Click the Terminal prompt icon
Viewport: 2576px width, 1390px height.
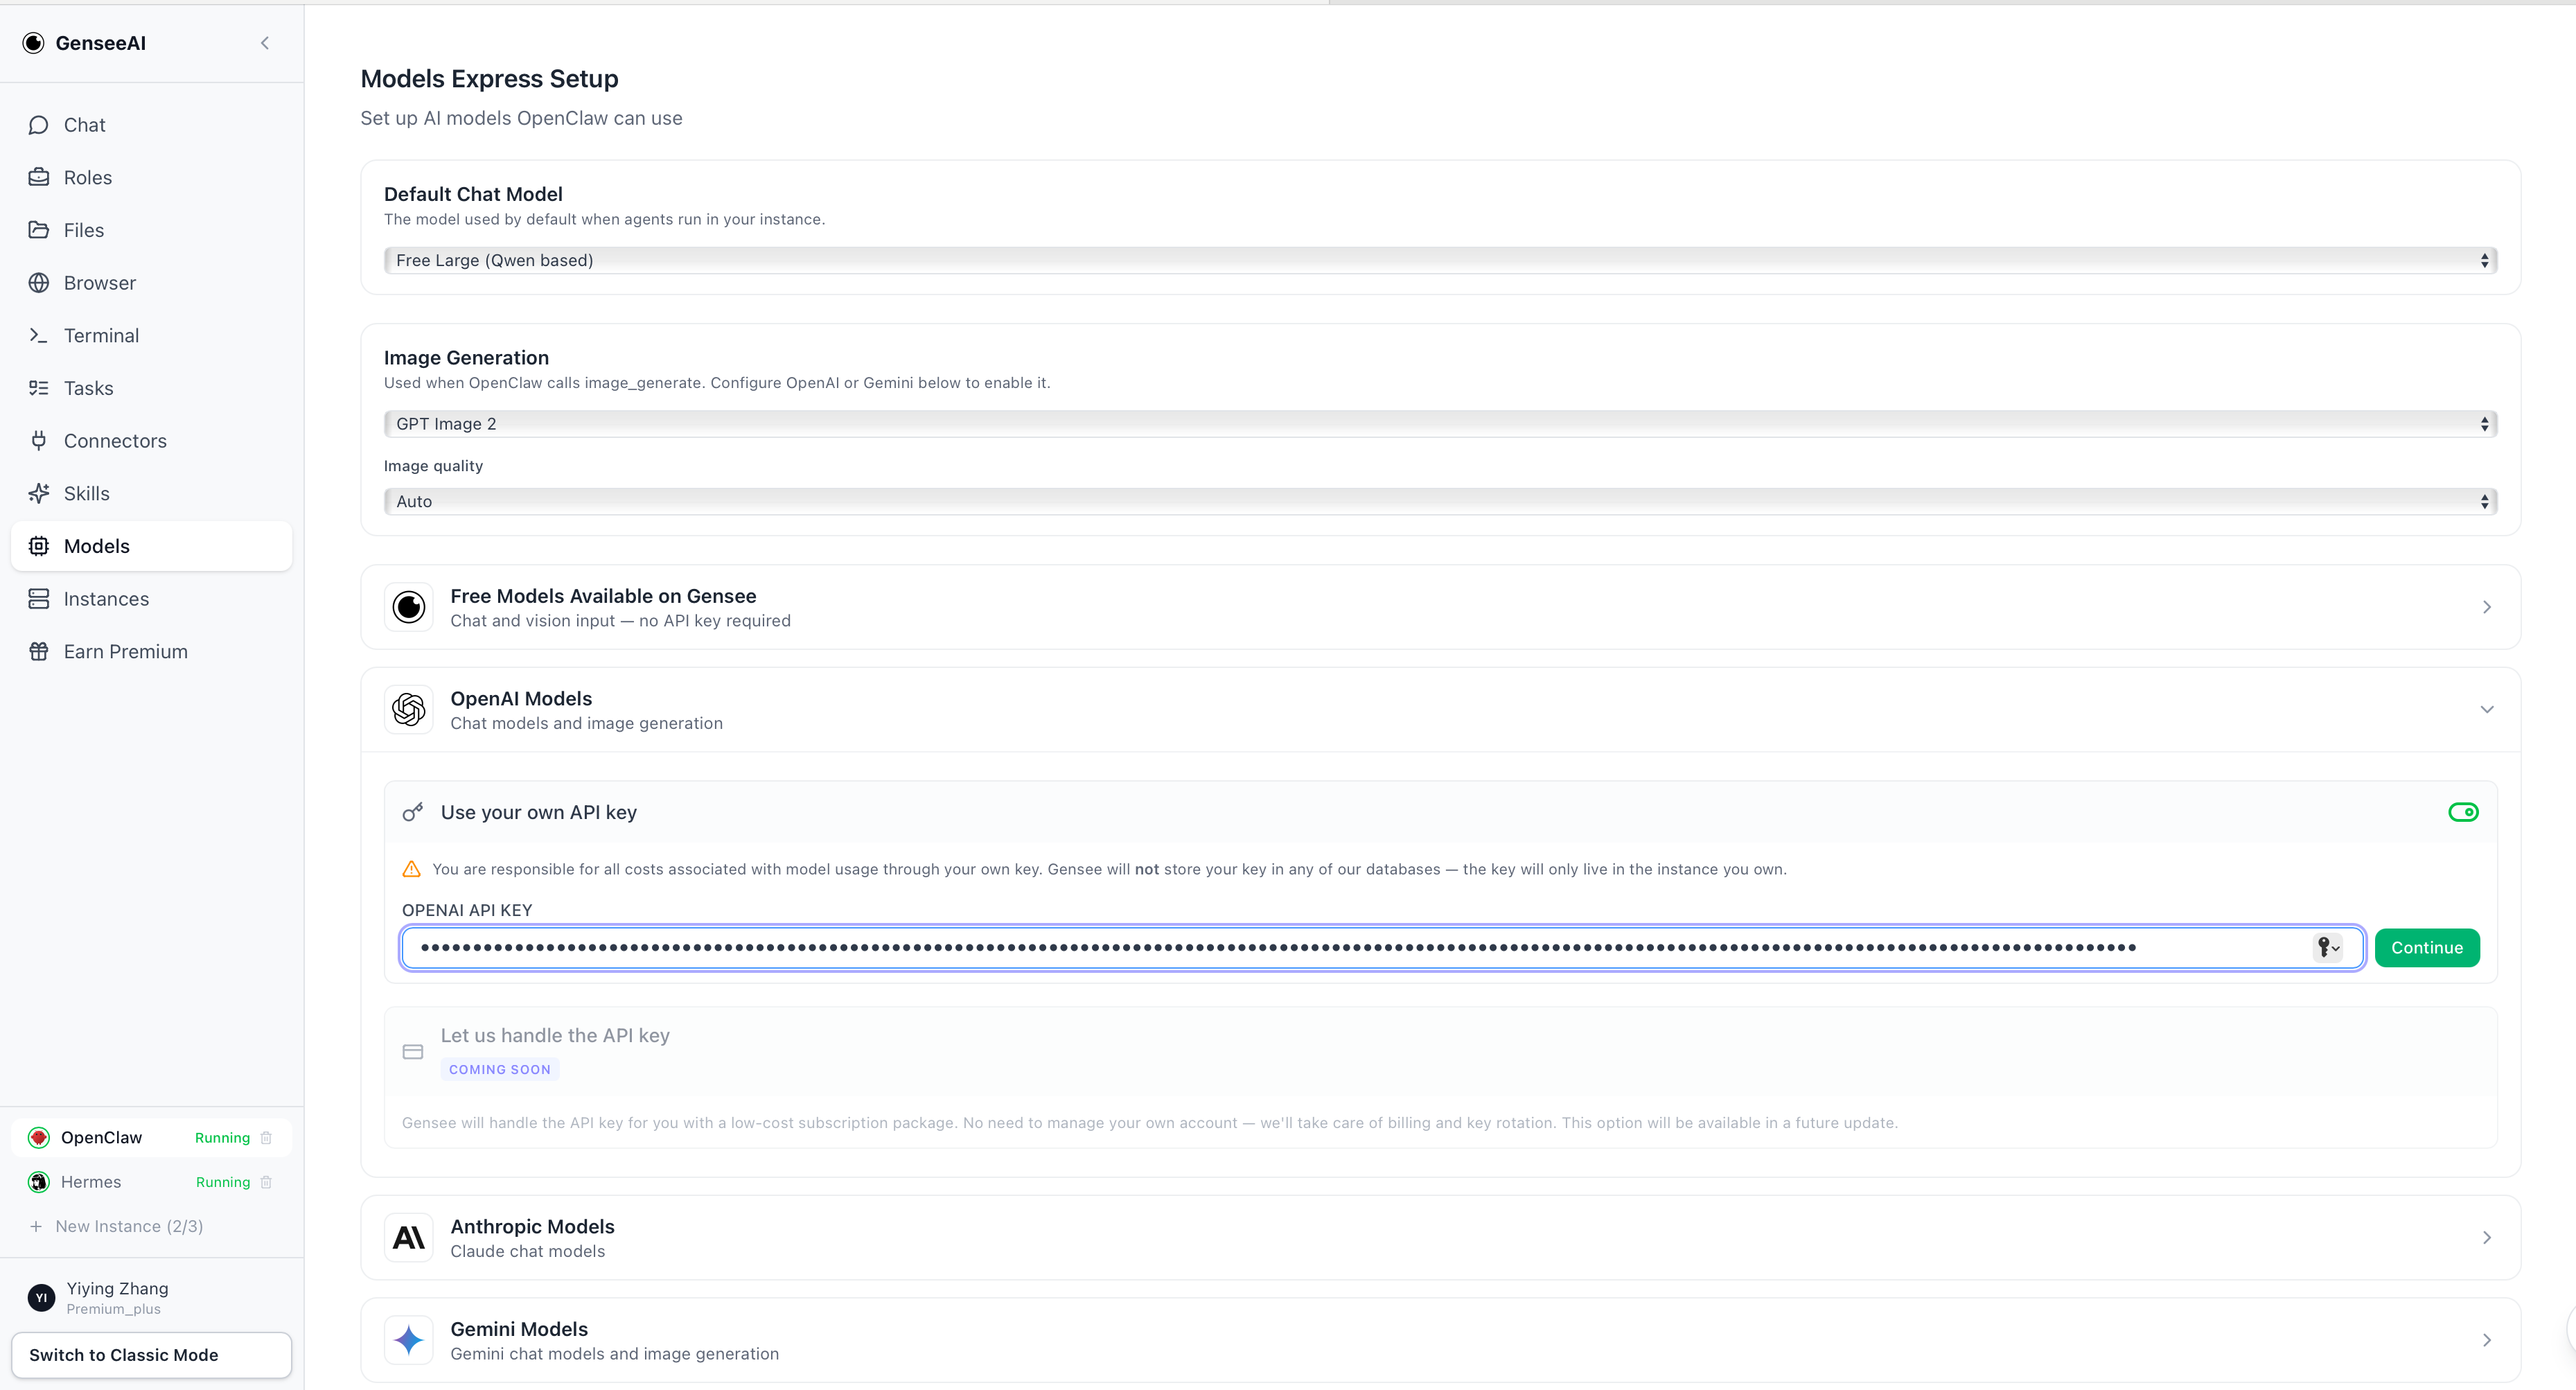(x=39, y=335)
